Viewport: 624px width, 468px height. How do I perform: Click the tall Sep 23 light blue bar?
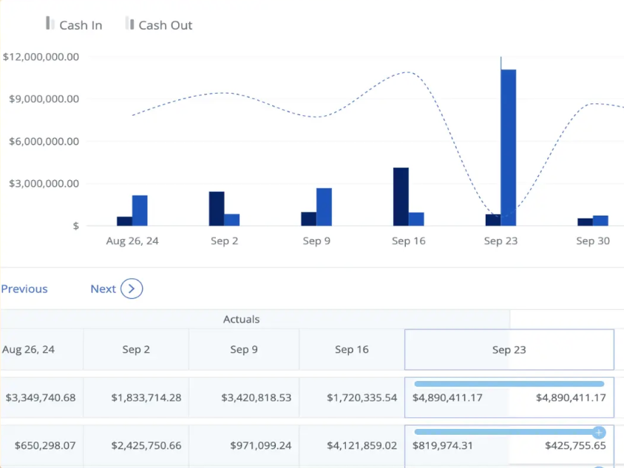(509, 146)
